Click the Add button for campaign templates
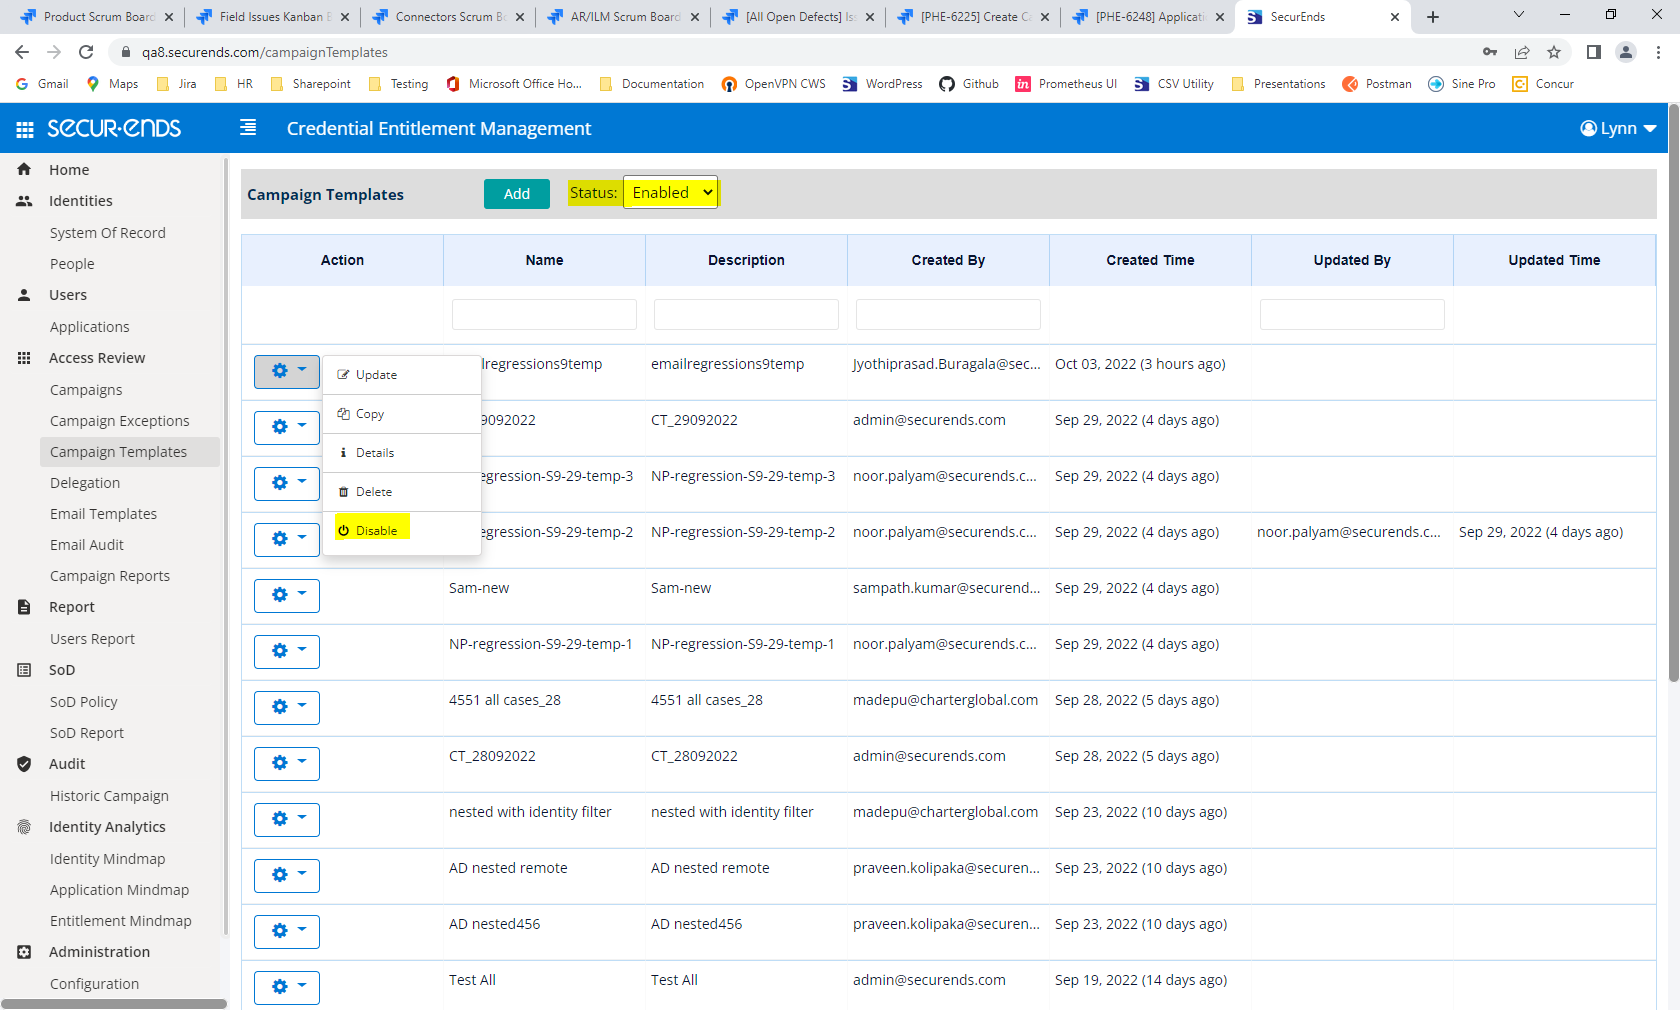 (x=516, y=193)
